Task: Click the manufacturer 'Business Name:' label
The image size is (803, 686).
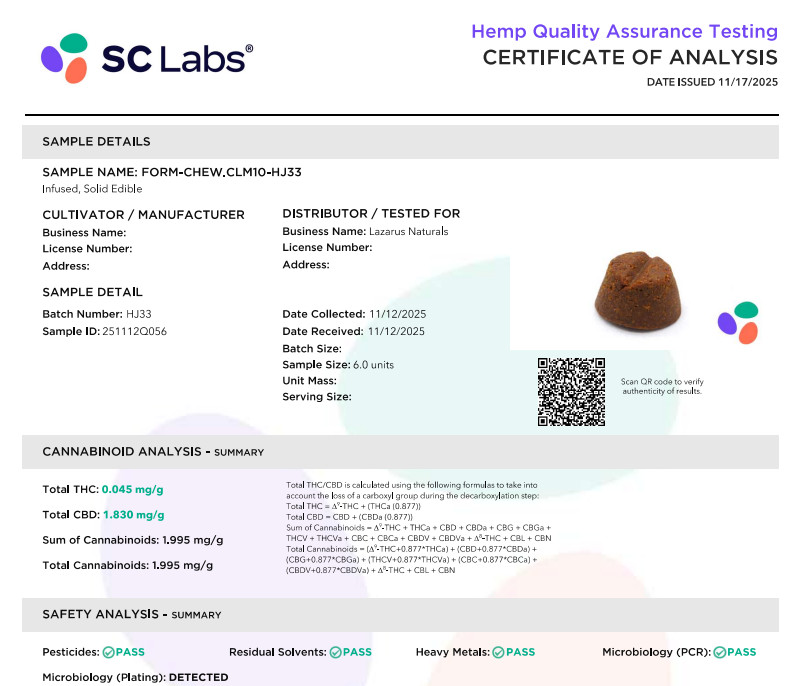Action: 84,232
